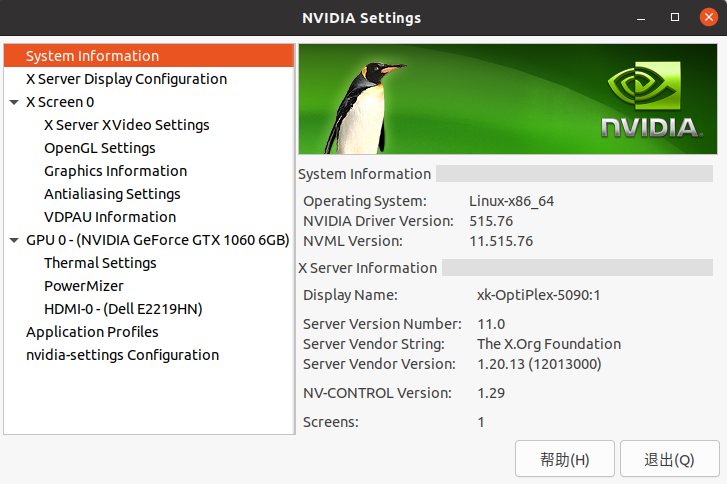Open X Server XVideo Settings
This screenshot has width=727, height=484.
126,125
